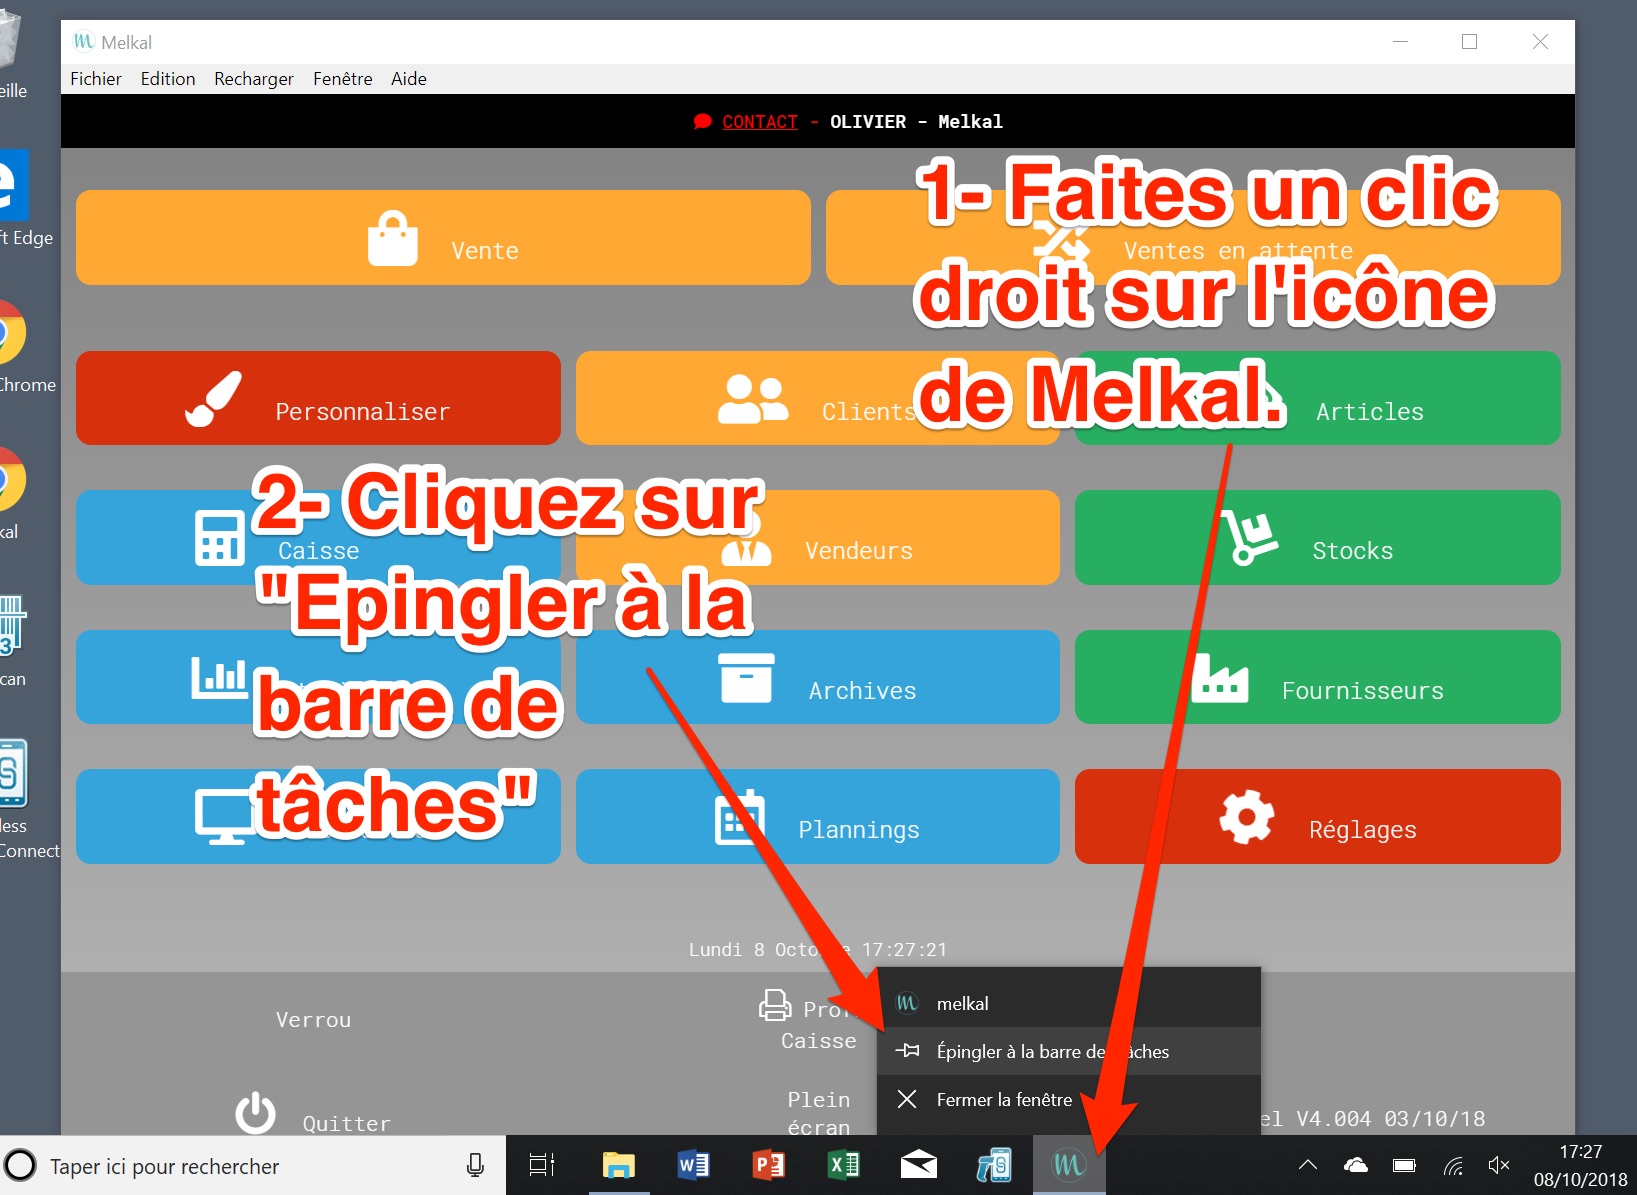Viewport: 1637px width, 1195px height.
Task: Open the Recharger menu
Action: tap(254, 79)
